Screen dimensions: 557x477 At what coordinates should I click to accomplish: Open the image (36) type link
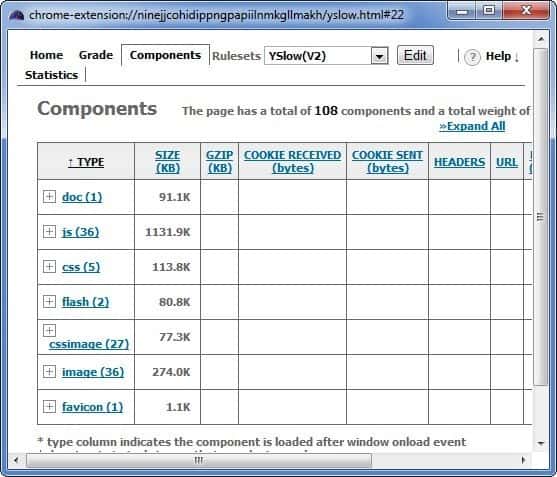(x=93, y=372)
